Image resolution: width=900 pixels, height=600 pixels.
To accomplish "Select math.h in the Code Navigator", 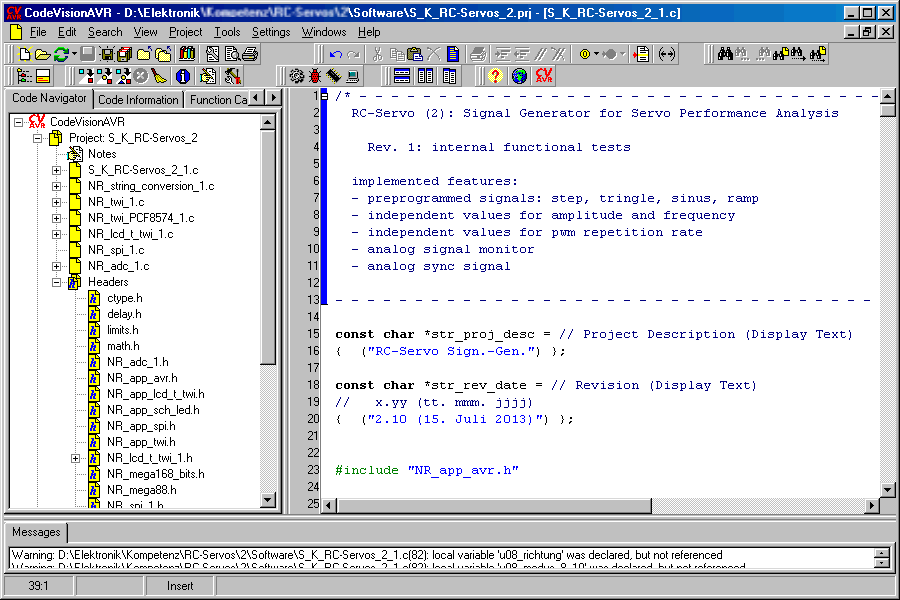I will click(x=124, y=346).
